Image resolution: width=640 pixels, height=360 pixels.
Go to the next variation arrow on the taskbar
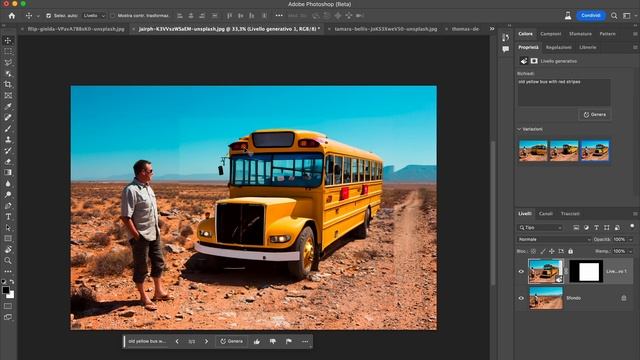coord(206,341)
